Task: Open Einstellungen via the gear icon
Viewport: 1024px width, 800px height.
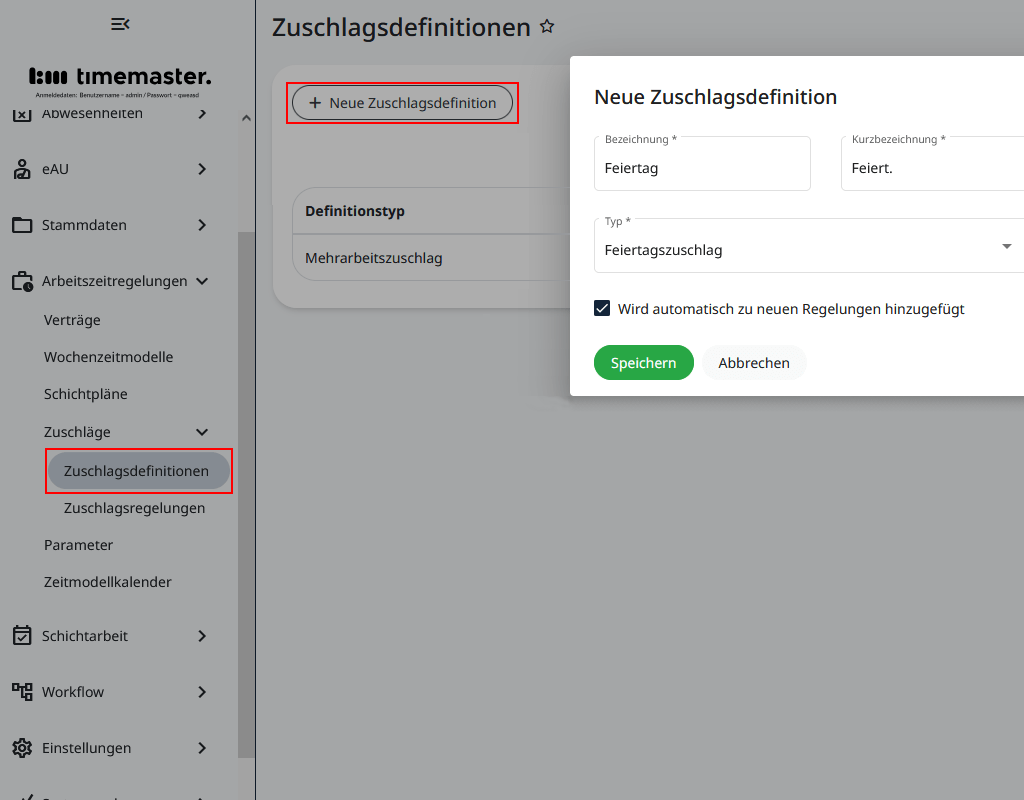Action: [x=22, y=748]
